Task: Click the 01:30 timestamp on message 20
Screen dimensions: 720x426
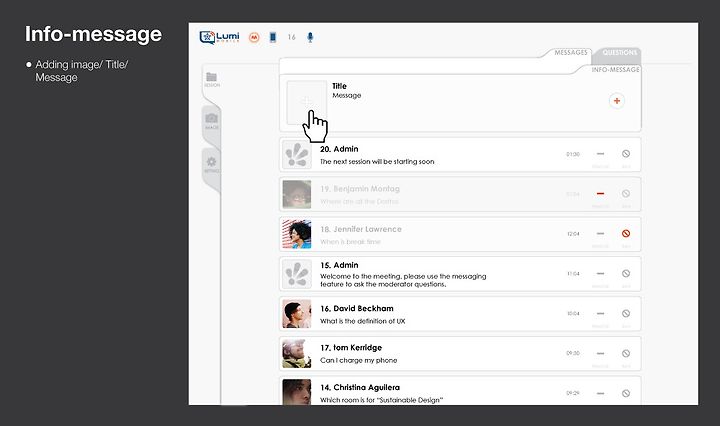Action: (573, 154)
